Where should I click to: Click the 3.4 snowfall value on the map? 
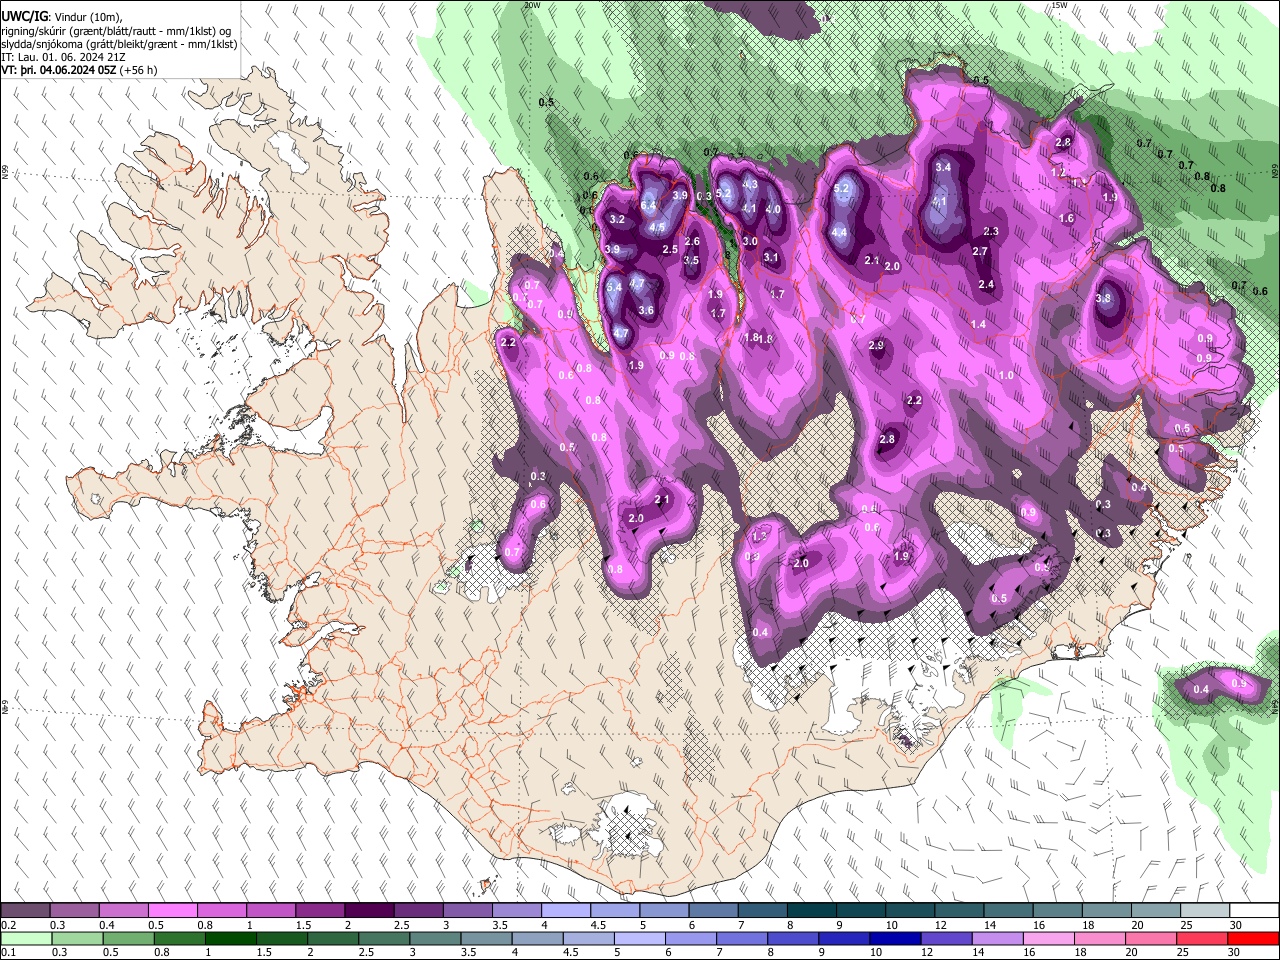pyautogui.click(x=943, y=167)
